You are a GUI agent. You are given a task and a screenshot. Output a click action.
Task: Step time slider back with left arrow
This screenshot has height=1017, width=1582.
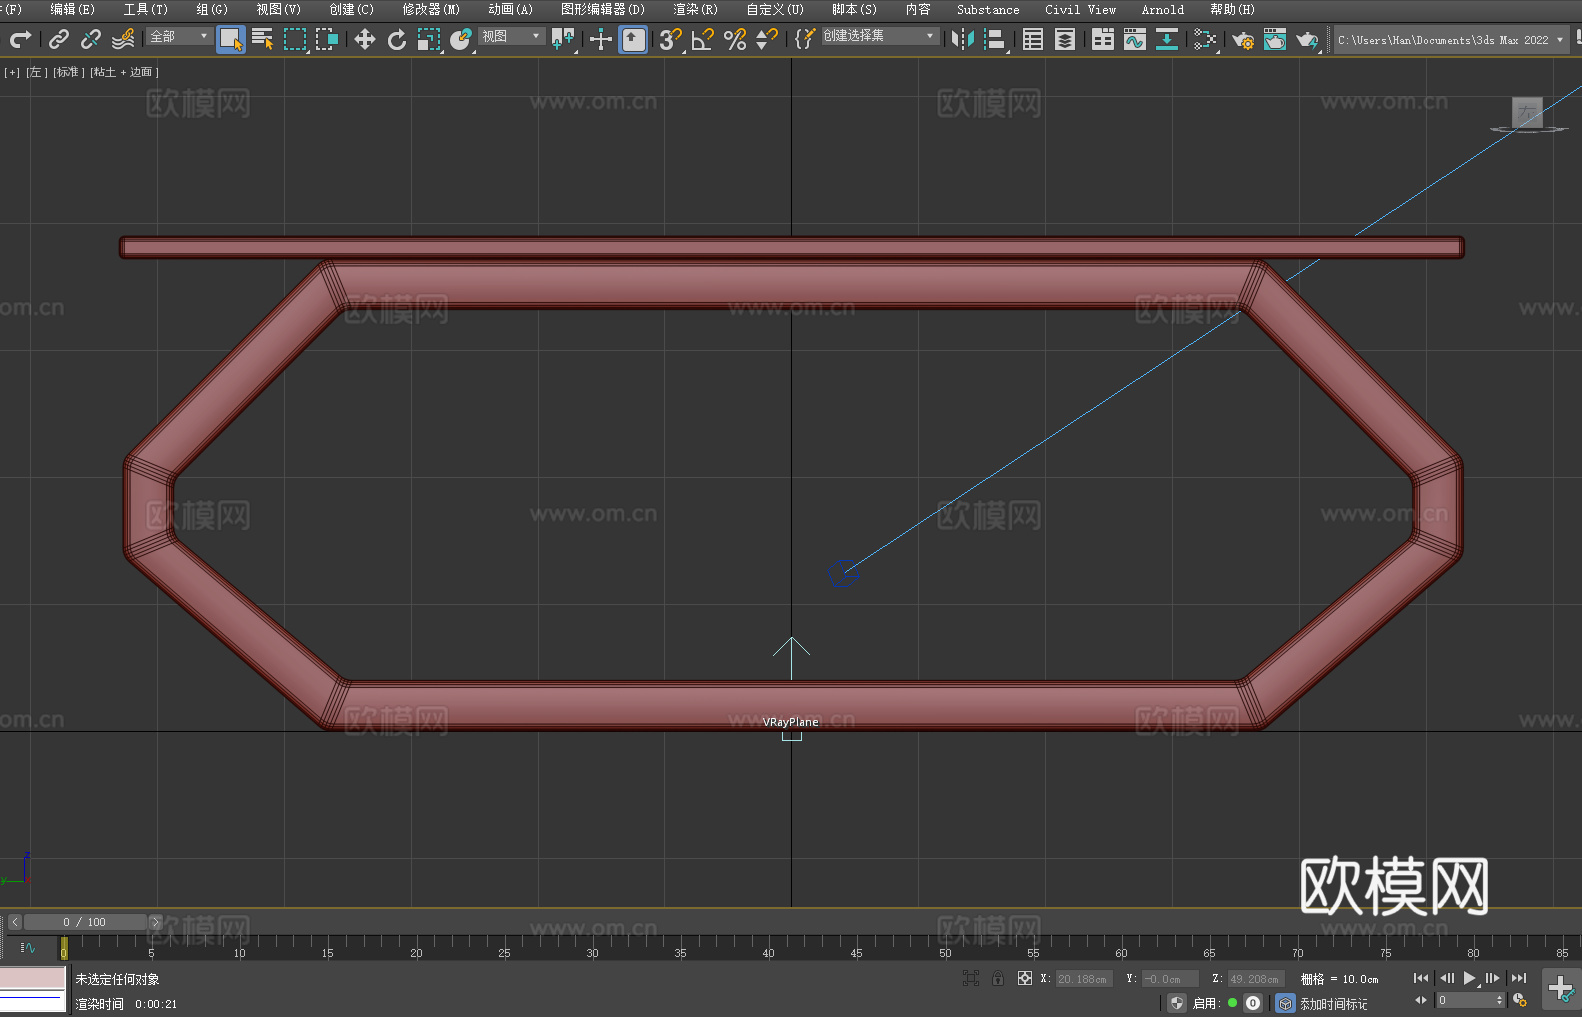(14, 922)
